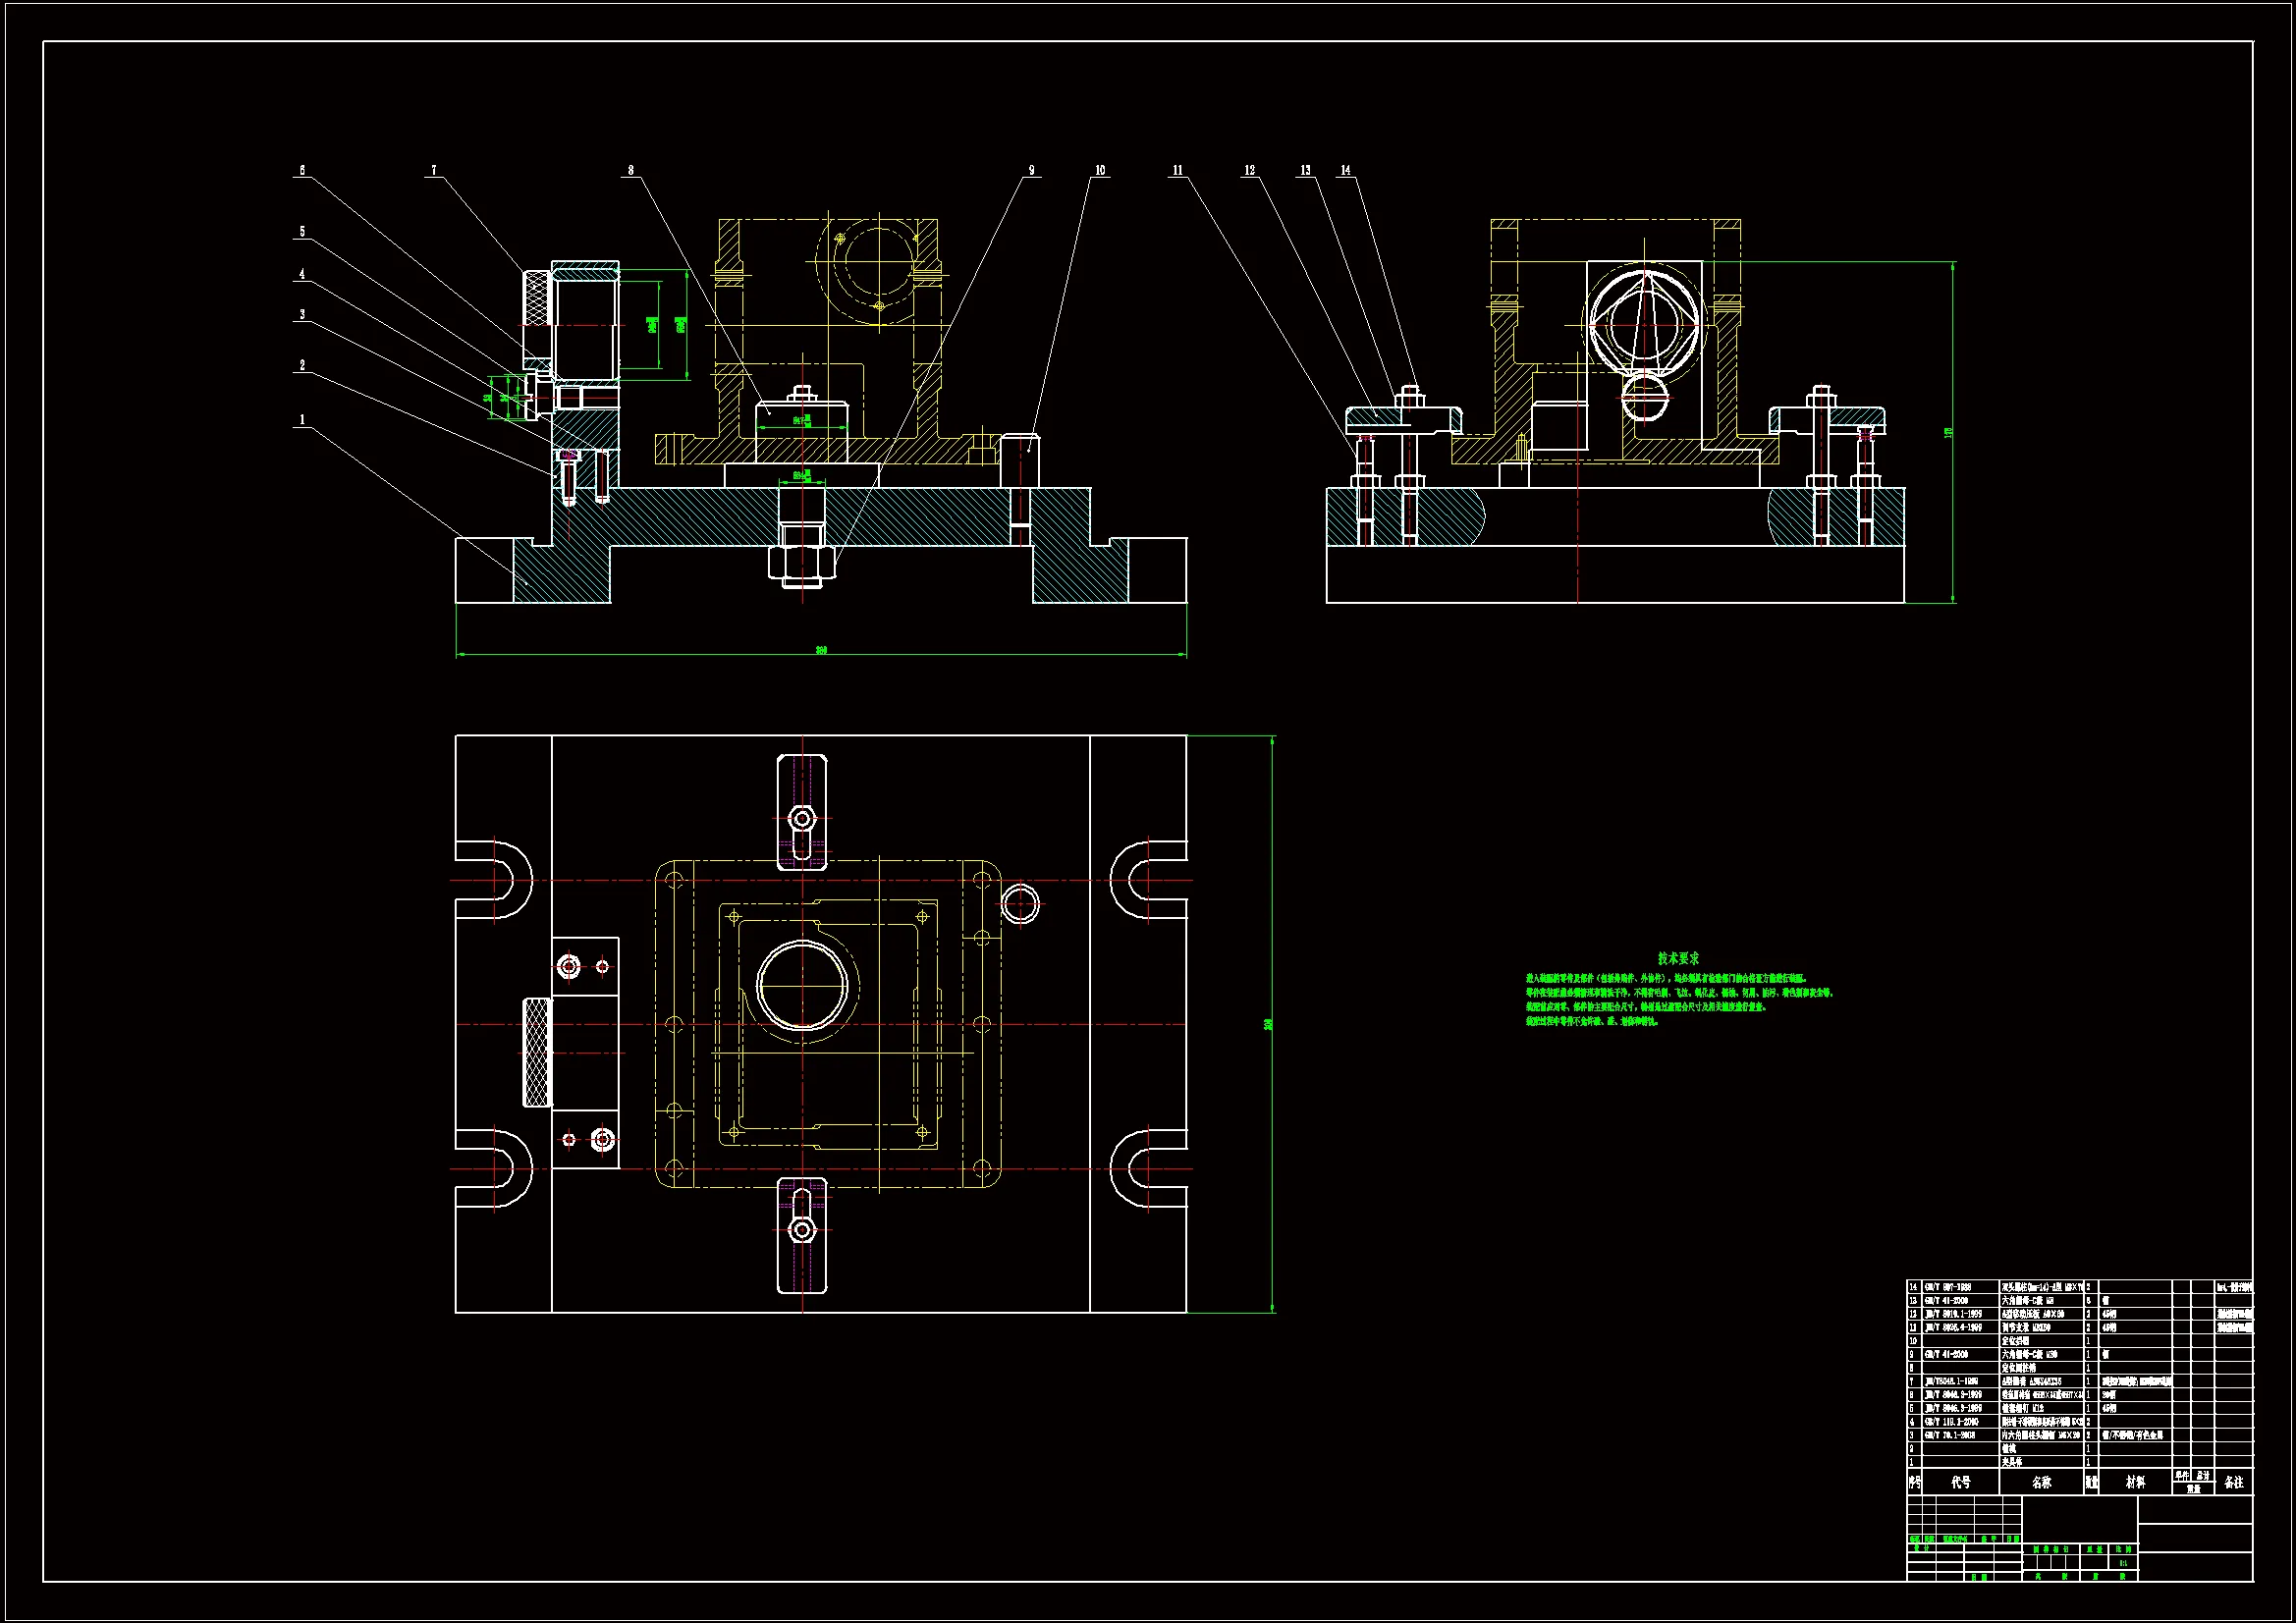Select the large central circle in plan view
2296x1623 pixels.
tap(802, 986)
